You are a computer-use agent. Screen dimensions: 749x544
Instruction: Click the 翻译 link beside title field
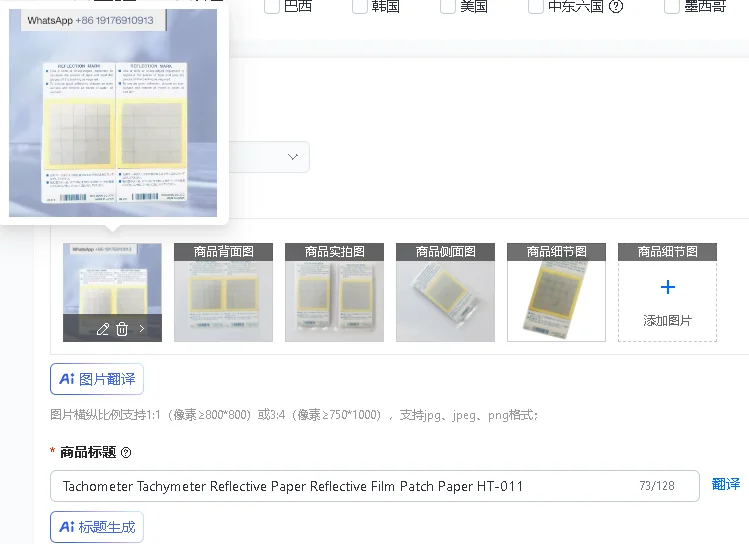pos(726,484)
